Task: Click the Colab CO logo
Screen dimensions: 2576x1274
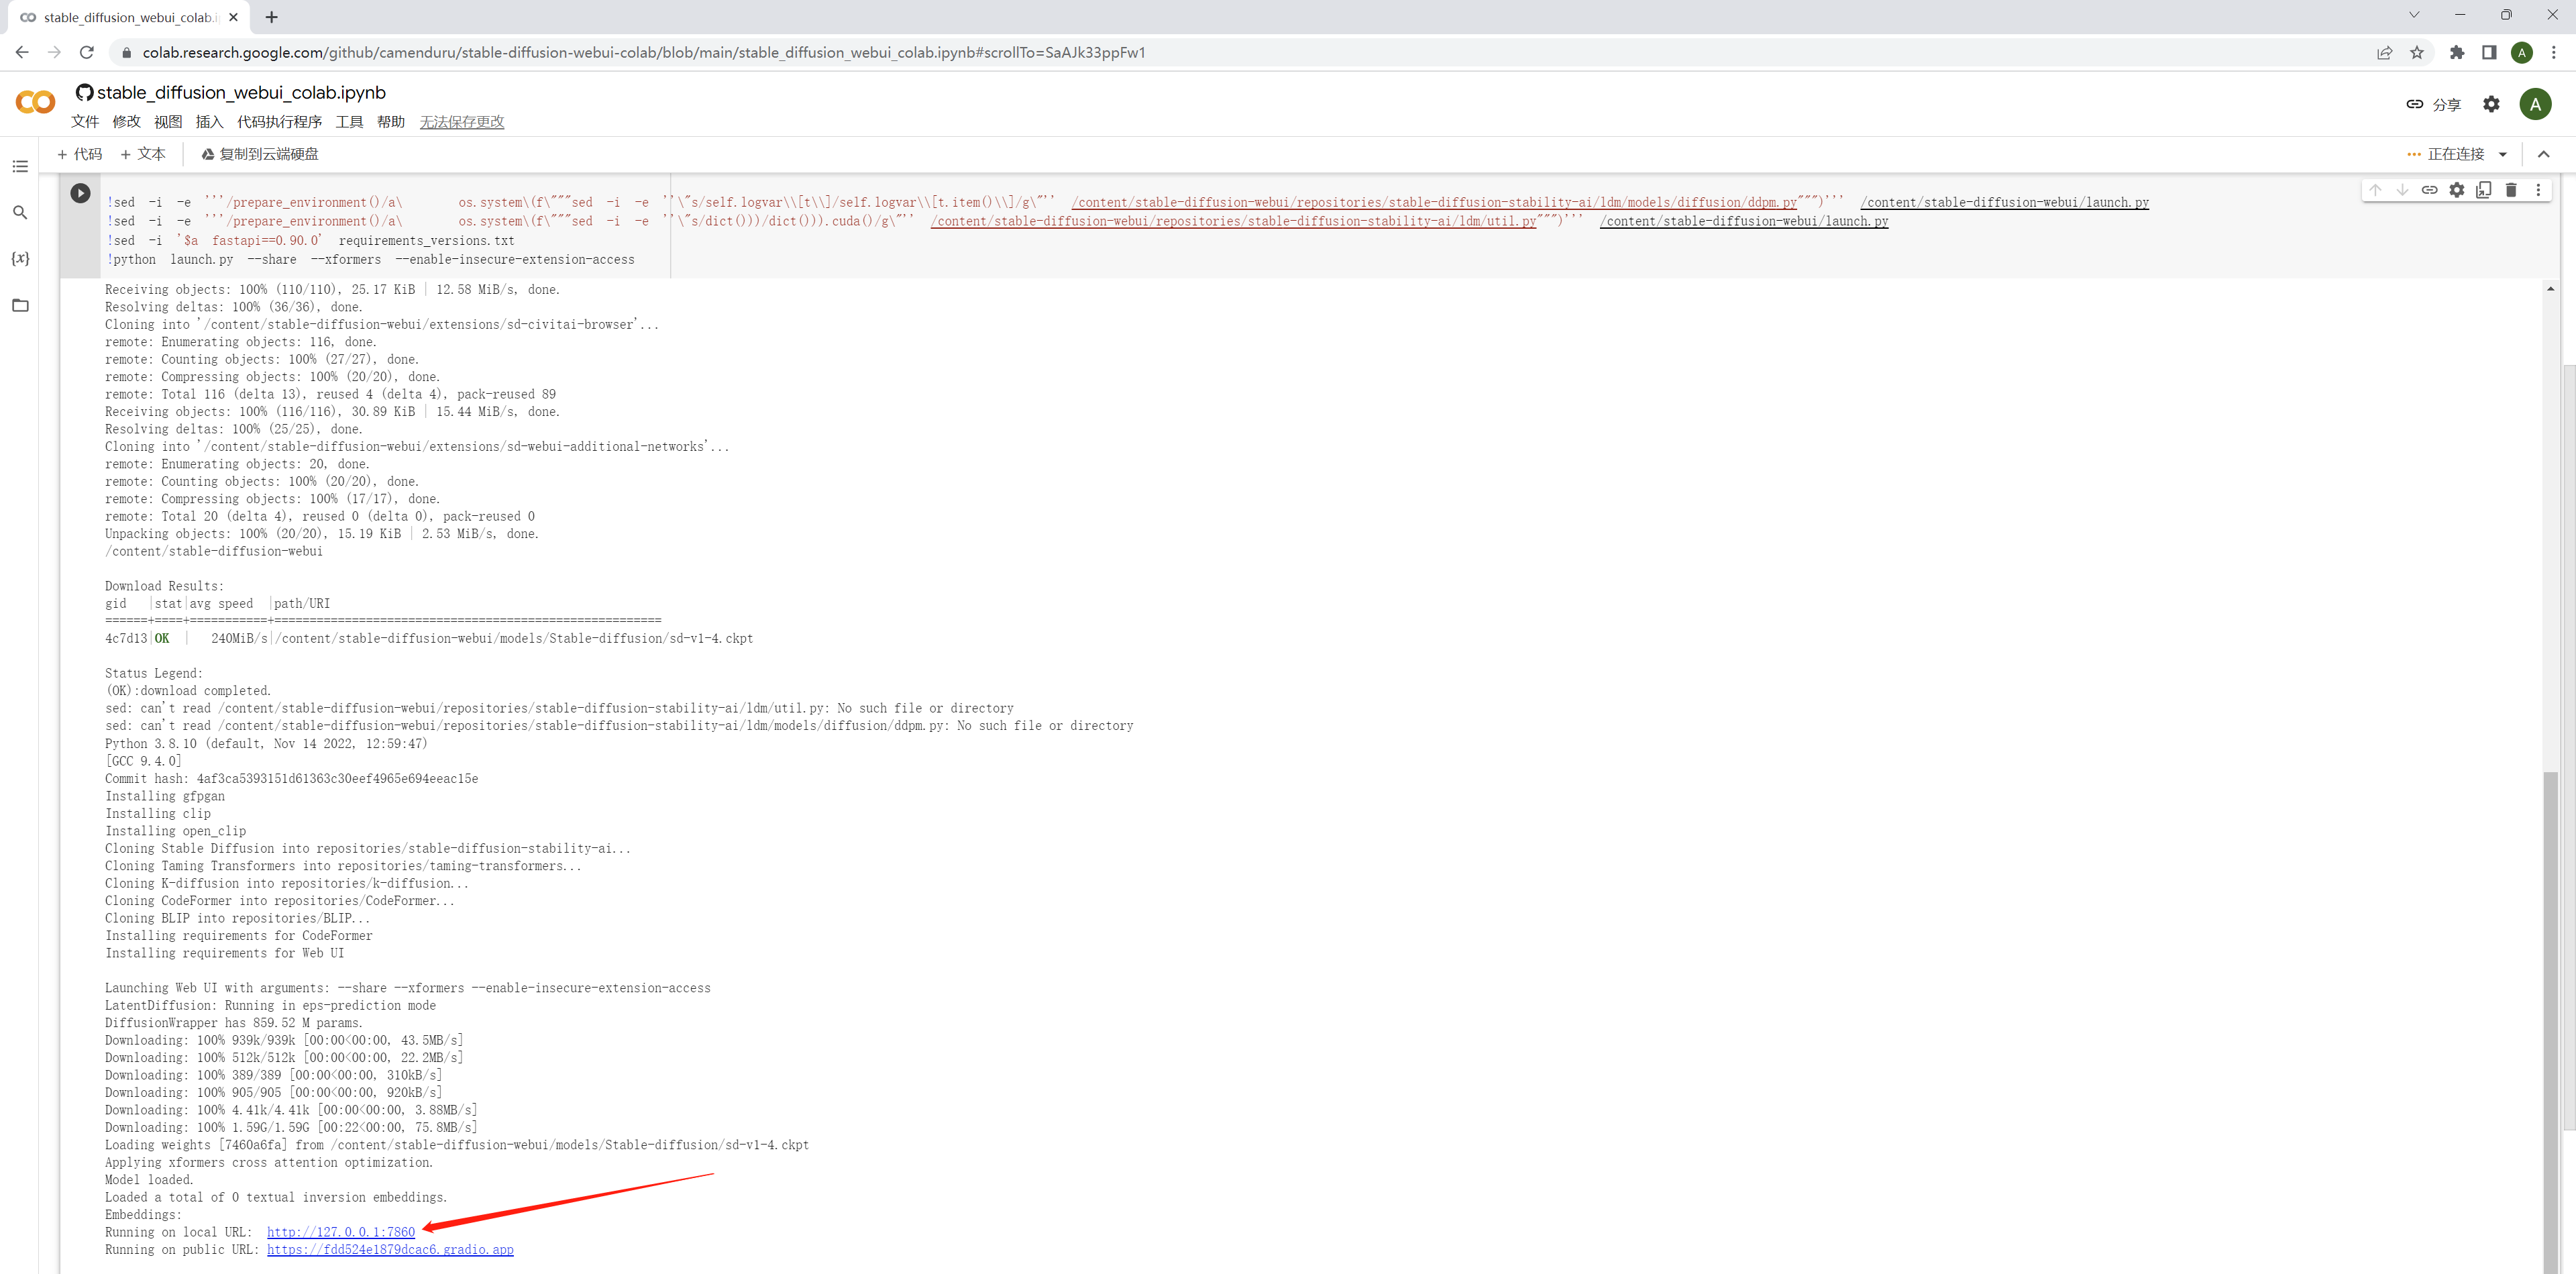Action: 36,102
